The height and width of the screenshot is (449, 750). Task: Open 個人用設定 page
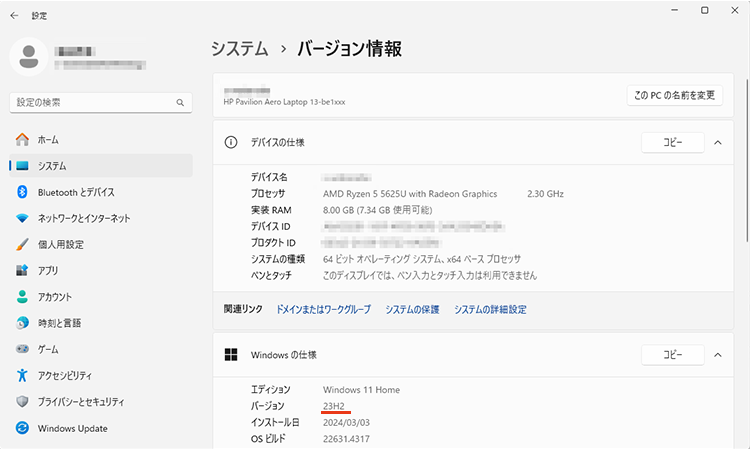coord(101,244)
